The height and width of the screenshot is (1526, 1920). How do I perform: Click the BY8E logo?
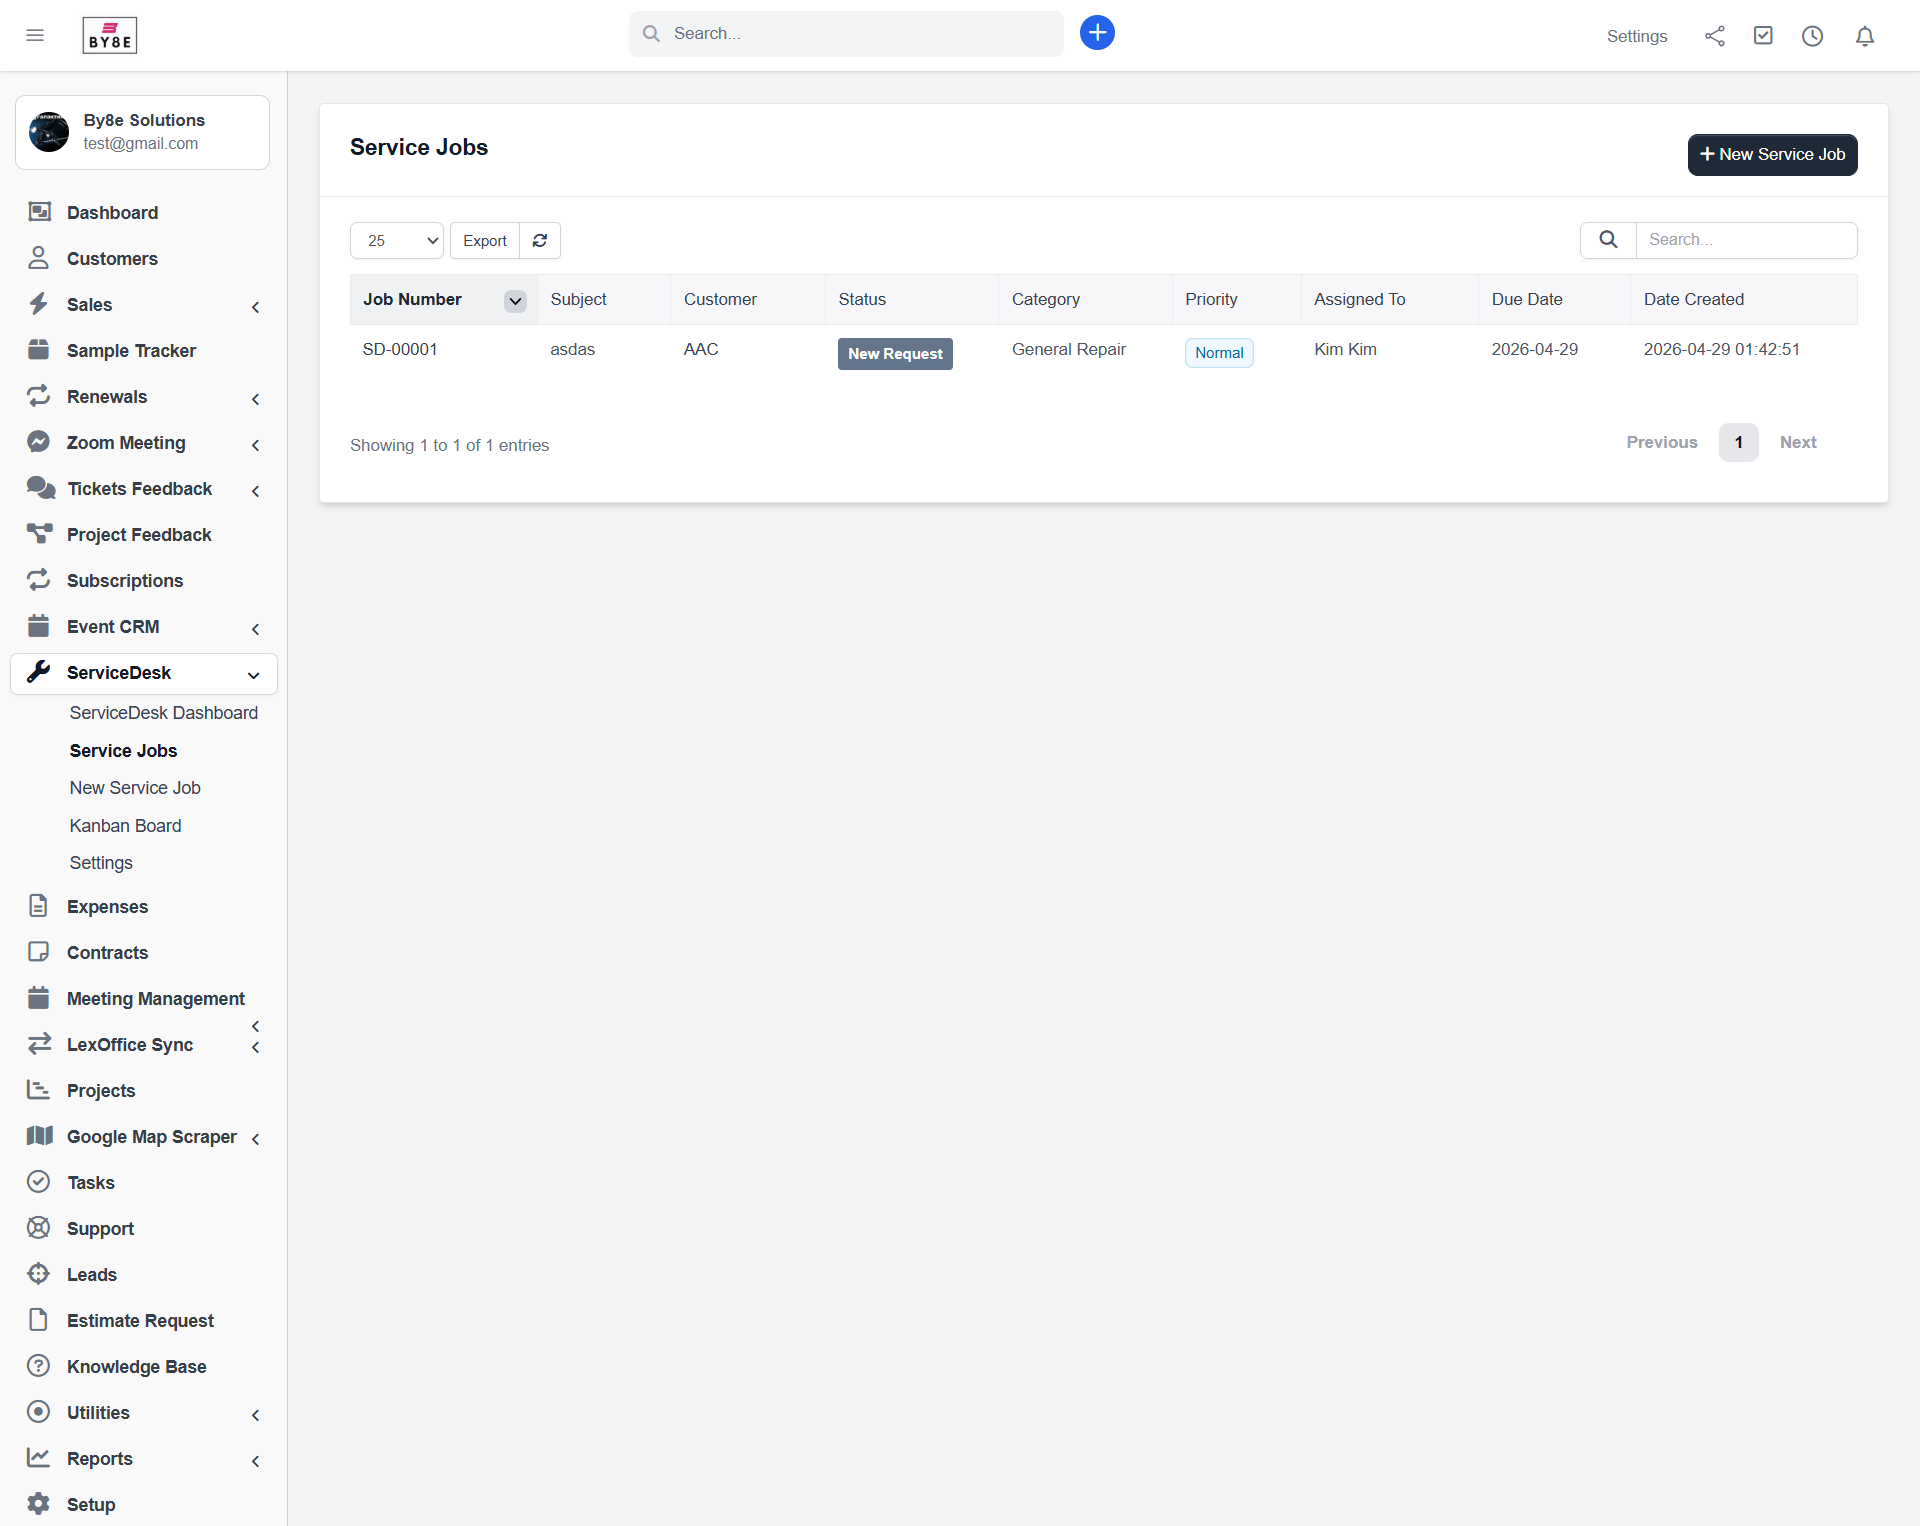109,36
